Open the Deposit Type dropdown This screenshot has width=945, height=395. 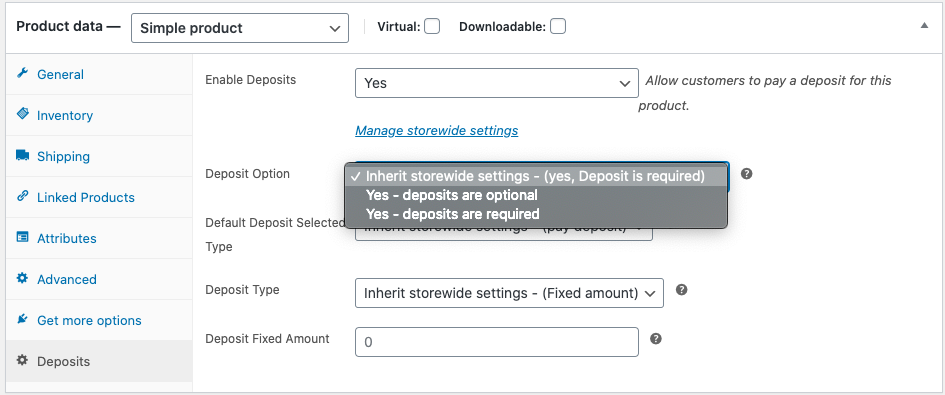tap(509, 293)
